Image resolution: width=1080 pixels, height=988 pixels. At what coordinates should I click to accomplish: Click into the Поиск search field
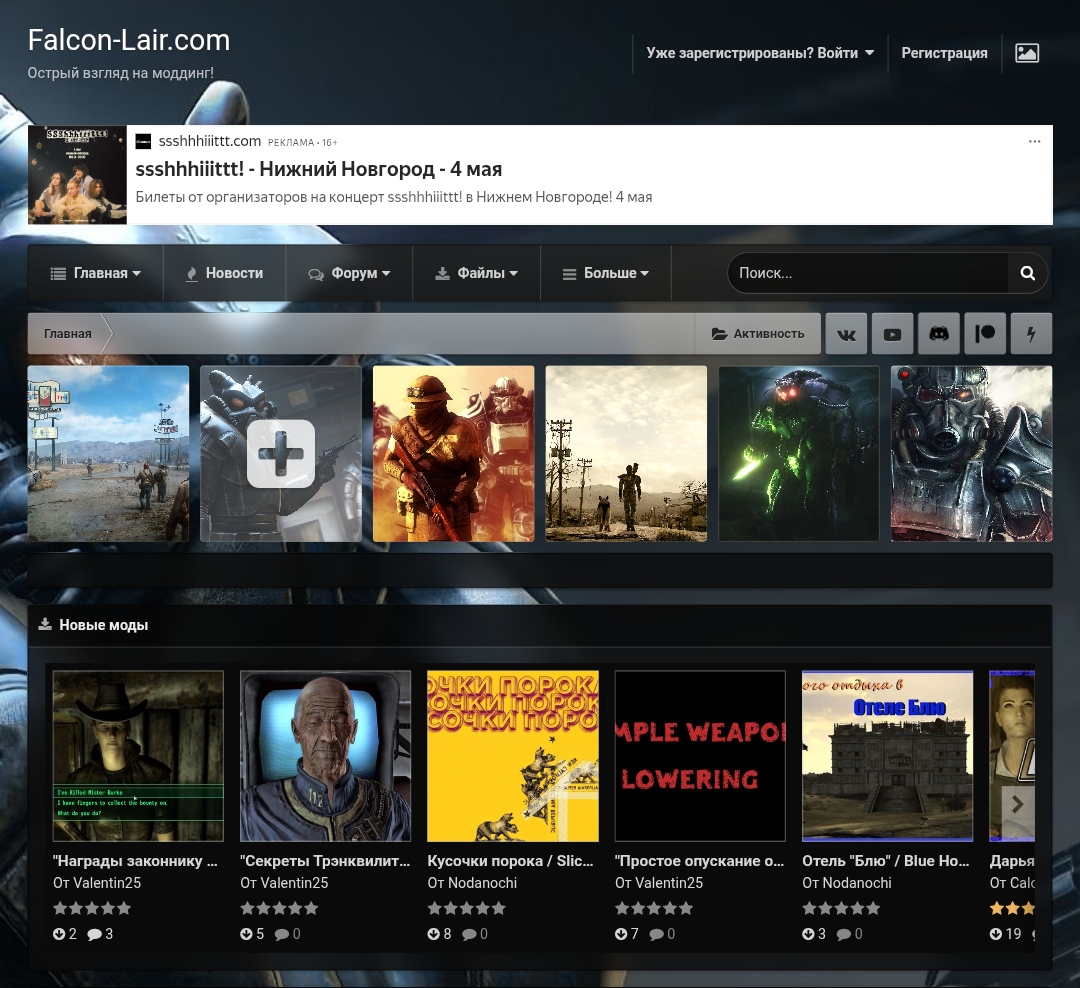866,273
